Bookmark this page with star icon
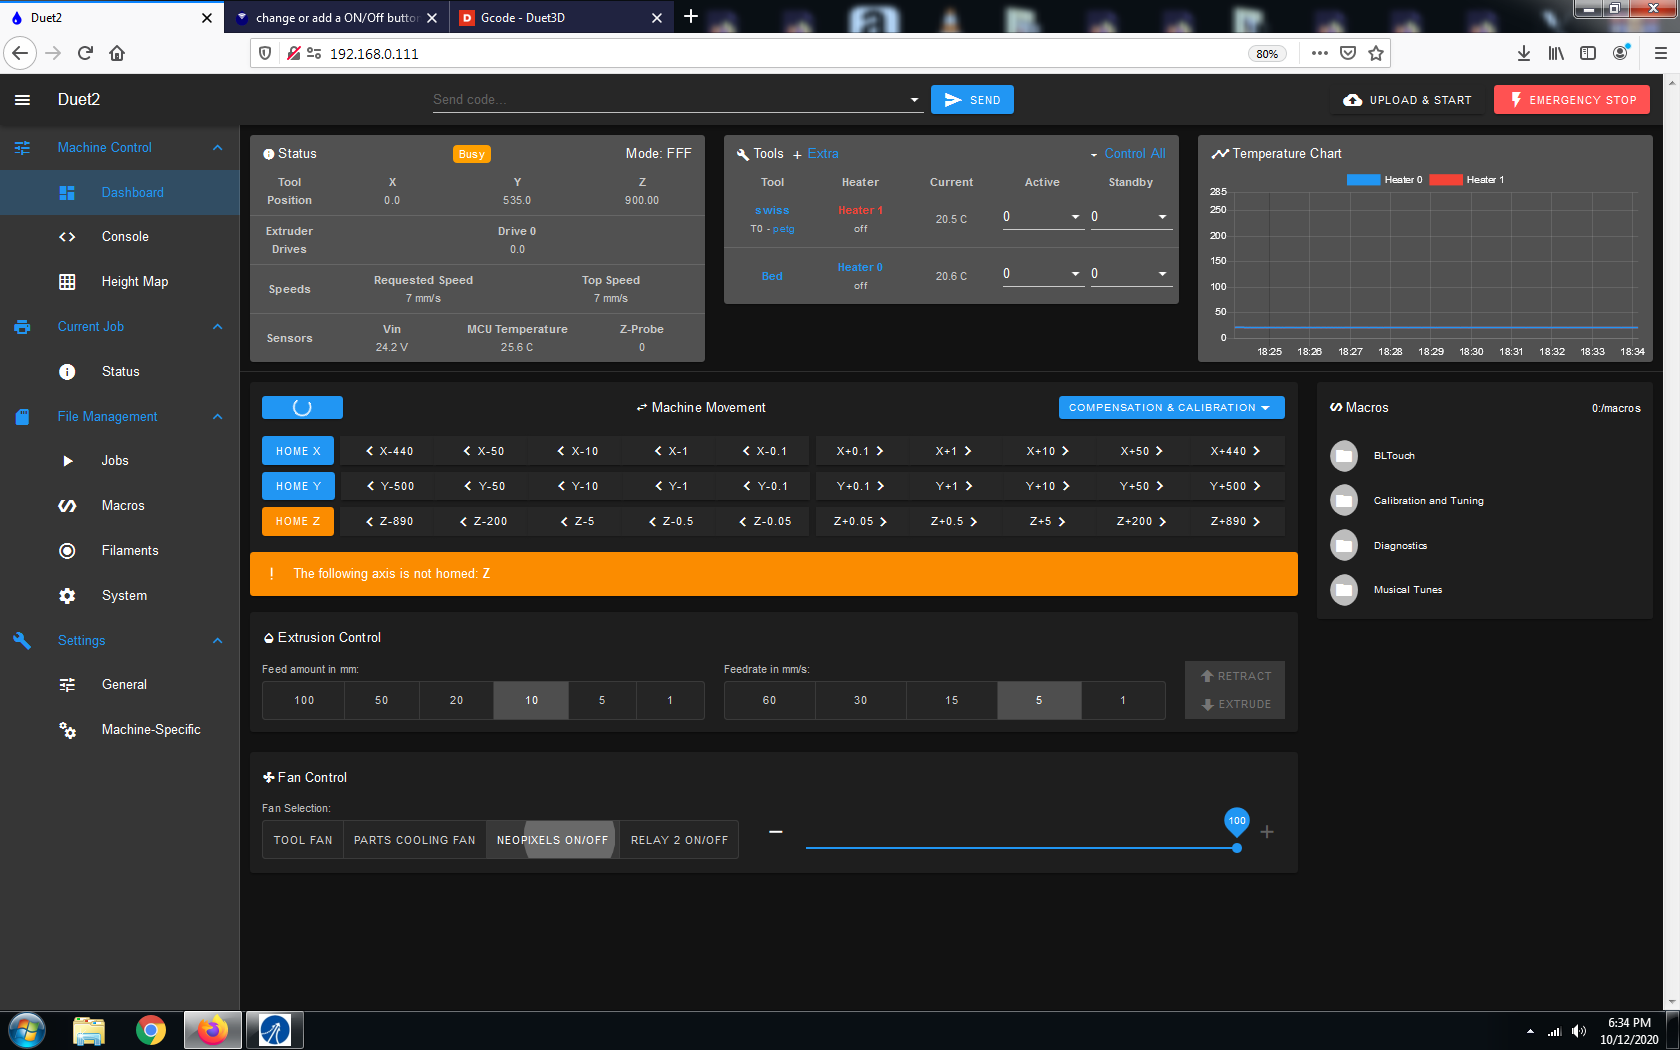Screen dimensions: 1680x1050 pyautogui.click(x=1376, y=53)
